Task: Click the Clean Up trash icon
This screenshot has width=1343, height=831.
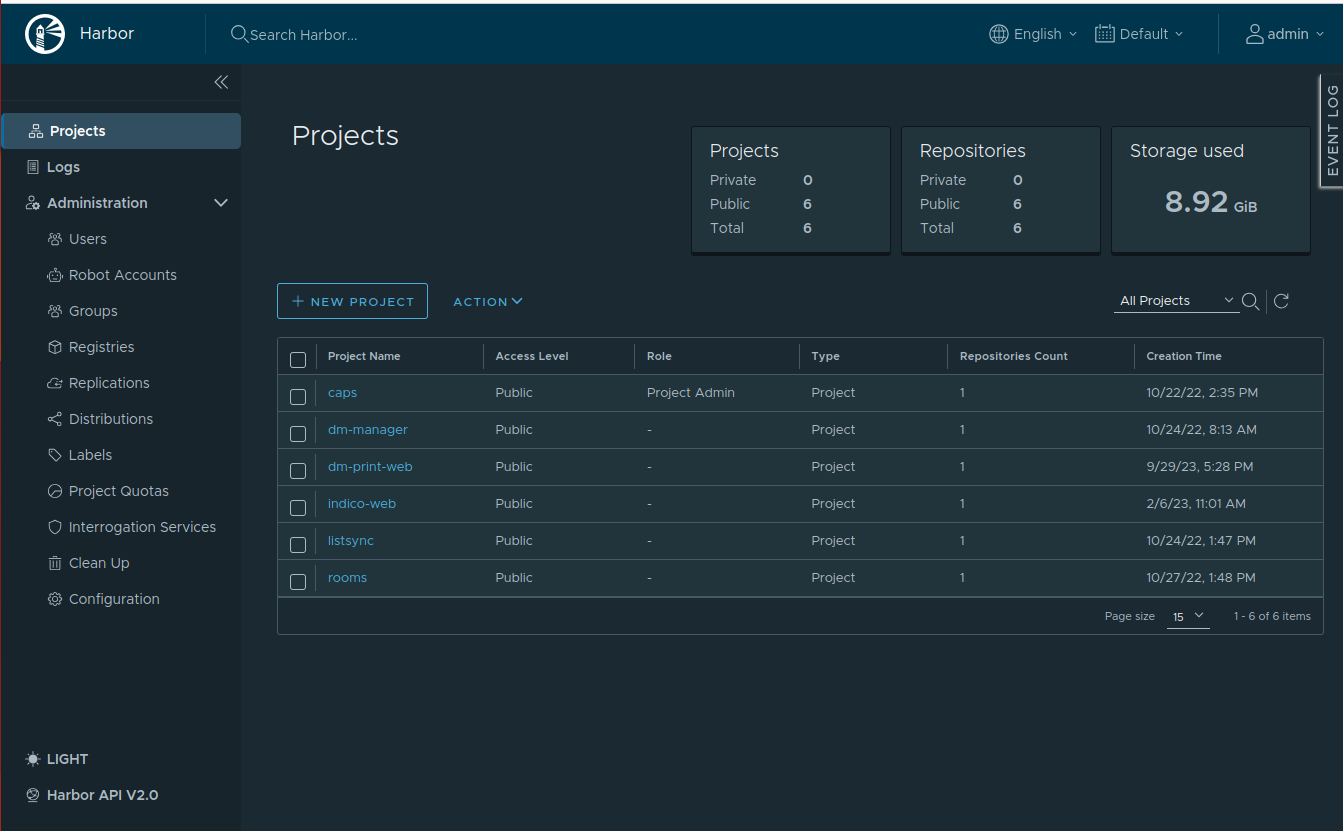Action: click(x=55, y=563)
